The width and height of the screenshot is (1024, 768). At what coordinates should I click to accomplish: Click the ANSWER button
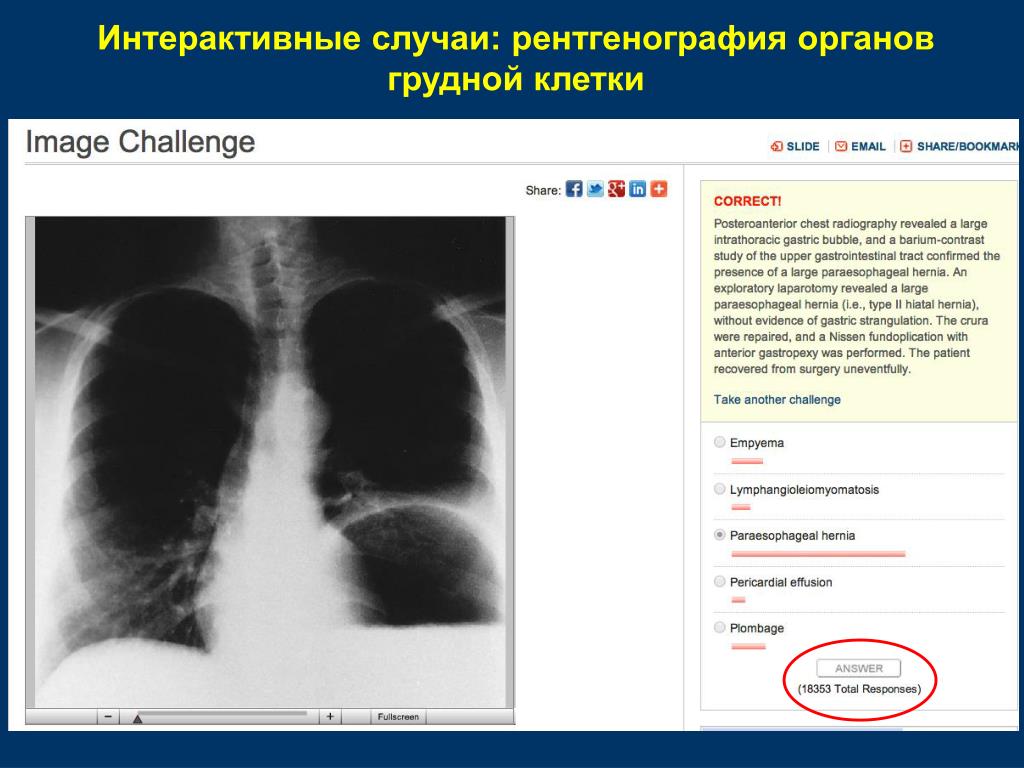pos(859,668)
